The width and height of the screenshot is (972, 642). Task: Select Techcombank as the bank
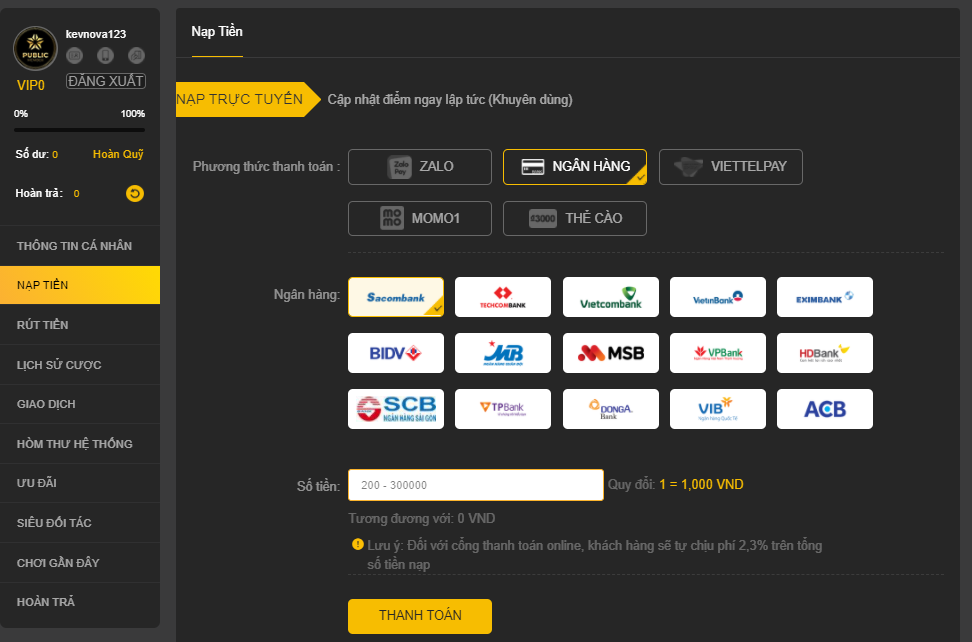pyautogui.click(x=503, y=297)
